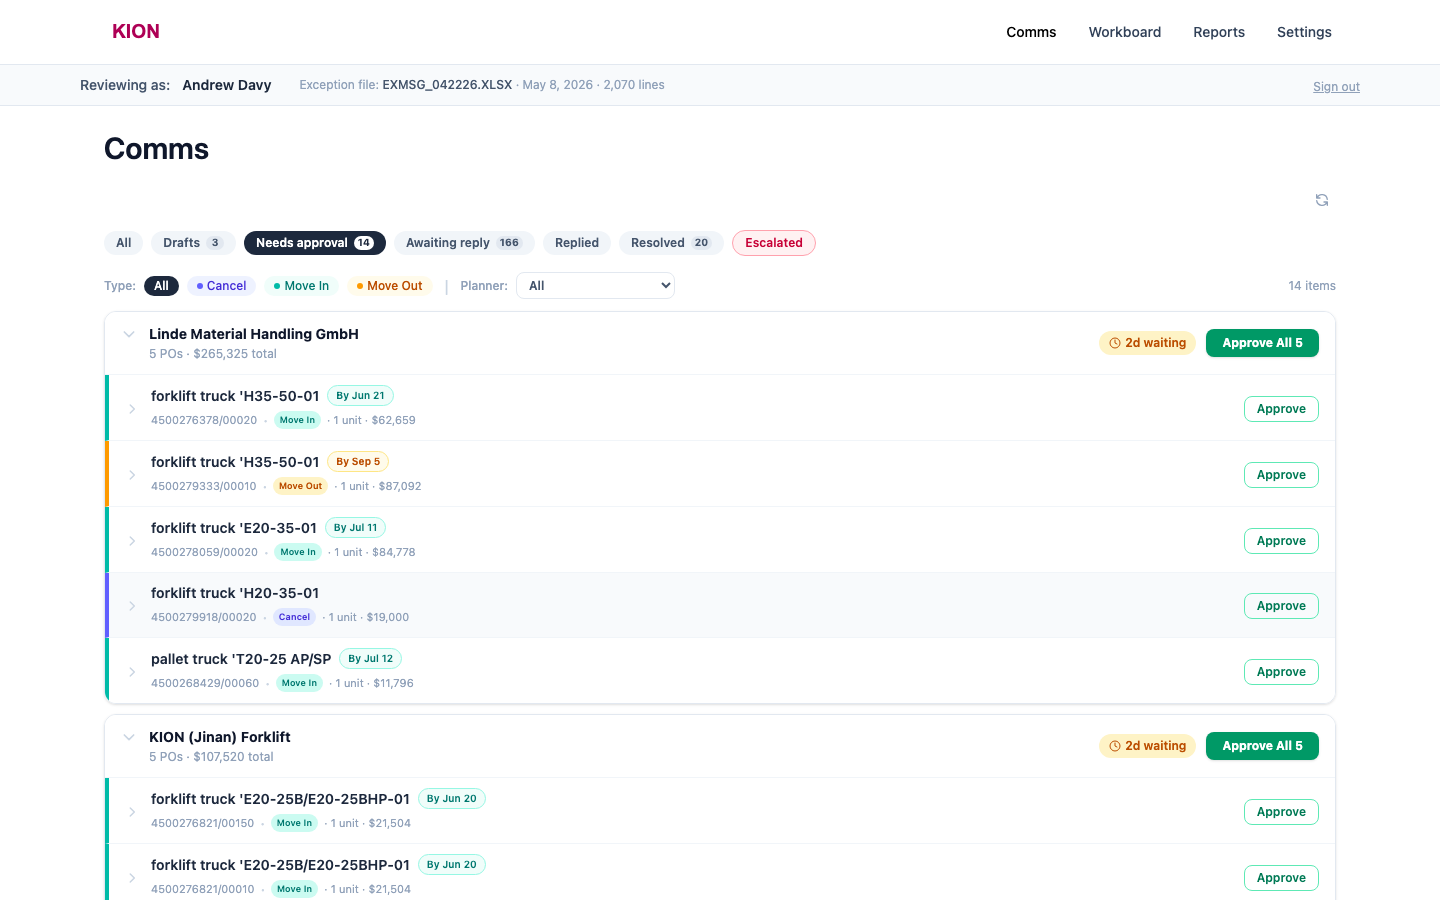1440x900 pixels.
Task: Expand the 4500279333/00010 Move Out row chevron
Action: pyautogui.click(x=132, y=475)
